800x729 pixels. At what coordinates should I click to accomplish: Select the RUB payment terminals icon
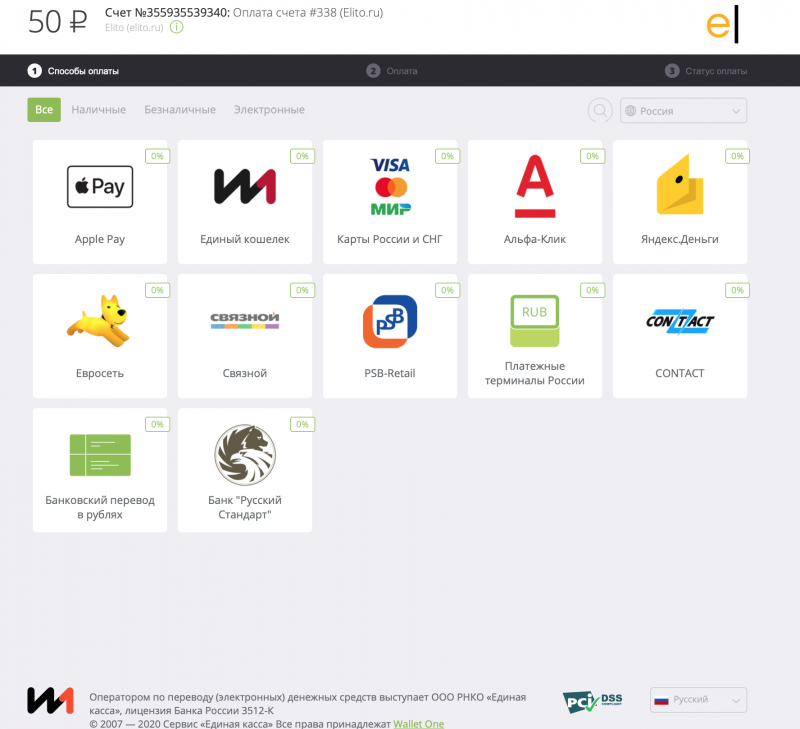[535, 321]
